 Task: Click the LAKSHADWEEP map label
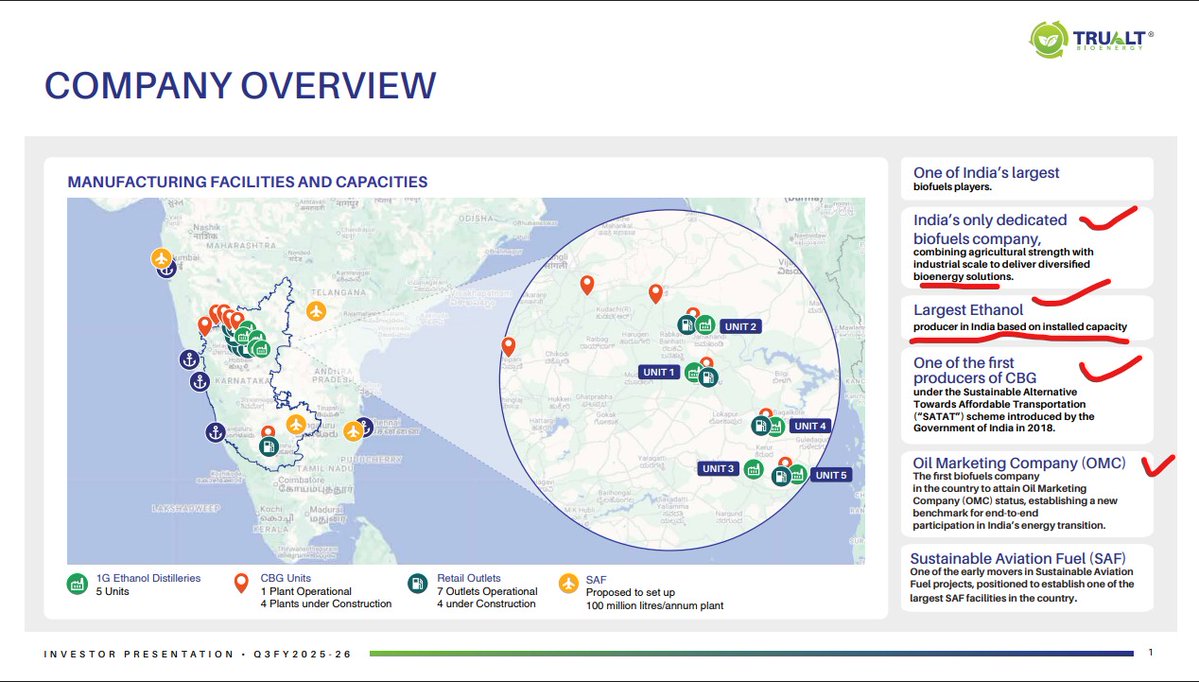pyautogui.click(x=186, y=508)
